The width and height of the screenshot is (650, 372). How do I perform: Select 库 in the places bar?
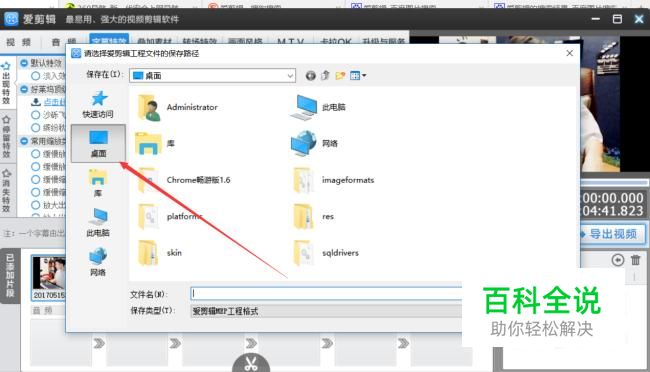(98, 183)
